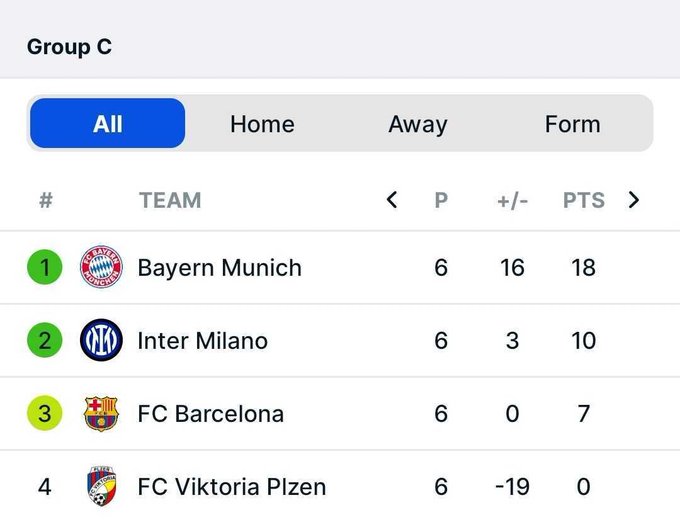
Task: Tap the Bayern Munich club crest
Action: point(101,267)
